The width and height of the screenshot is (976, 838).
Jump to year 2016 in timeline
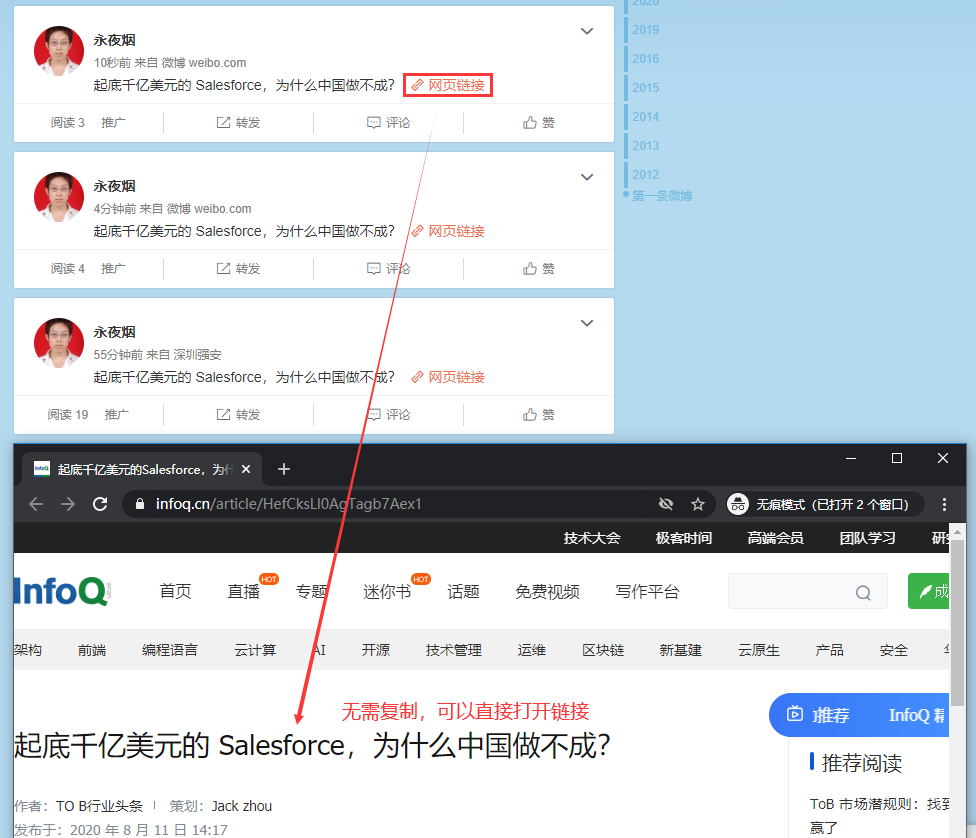coord(645,59)
